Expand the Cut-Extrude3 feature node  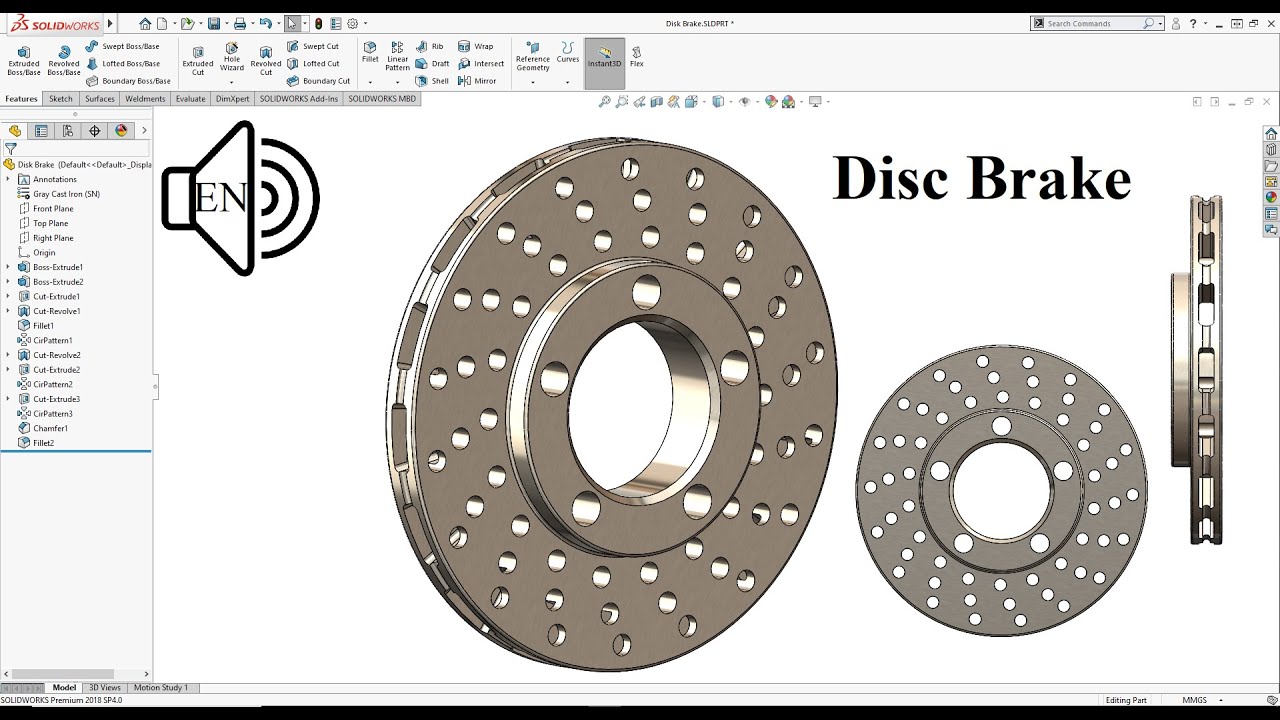point(8,399)
